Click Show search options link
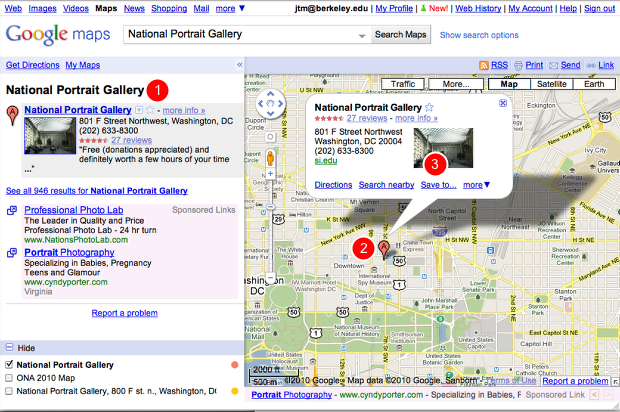Image resolution: width=620 pixels, height=412 pixels. (479, 35)
